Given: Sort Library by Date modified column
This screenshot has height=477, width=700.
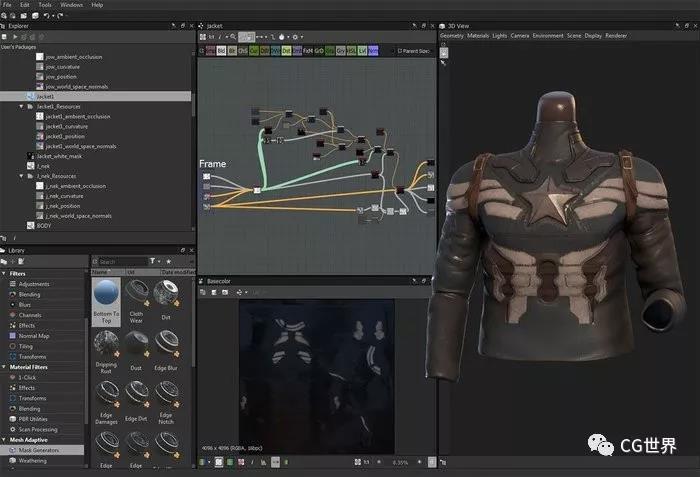Looking at the screenshot, I should point(178,272).
